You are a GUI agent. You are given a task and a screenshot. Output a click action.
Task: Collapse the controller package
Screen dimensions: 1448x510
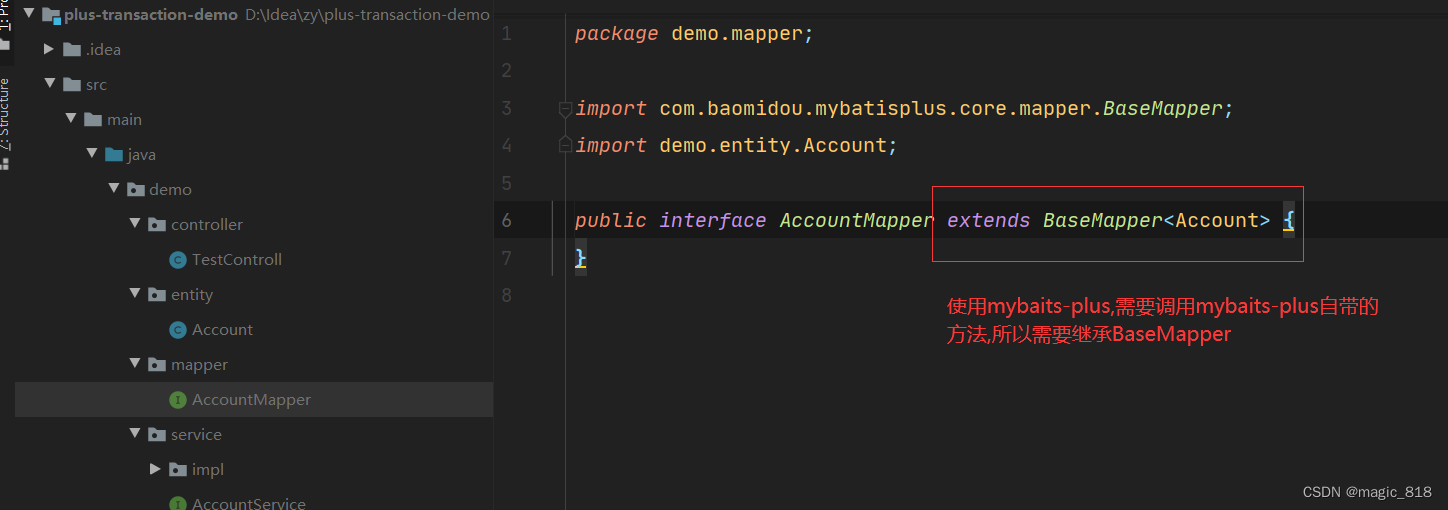click(x=135, y=224)
